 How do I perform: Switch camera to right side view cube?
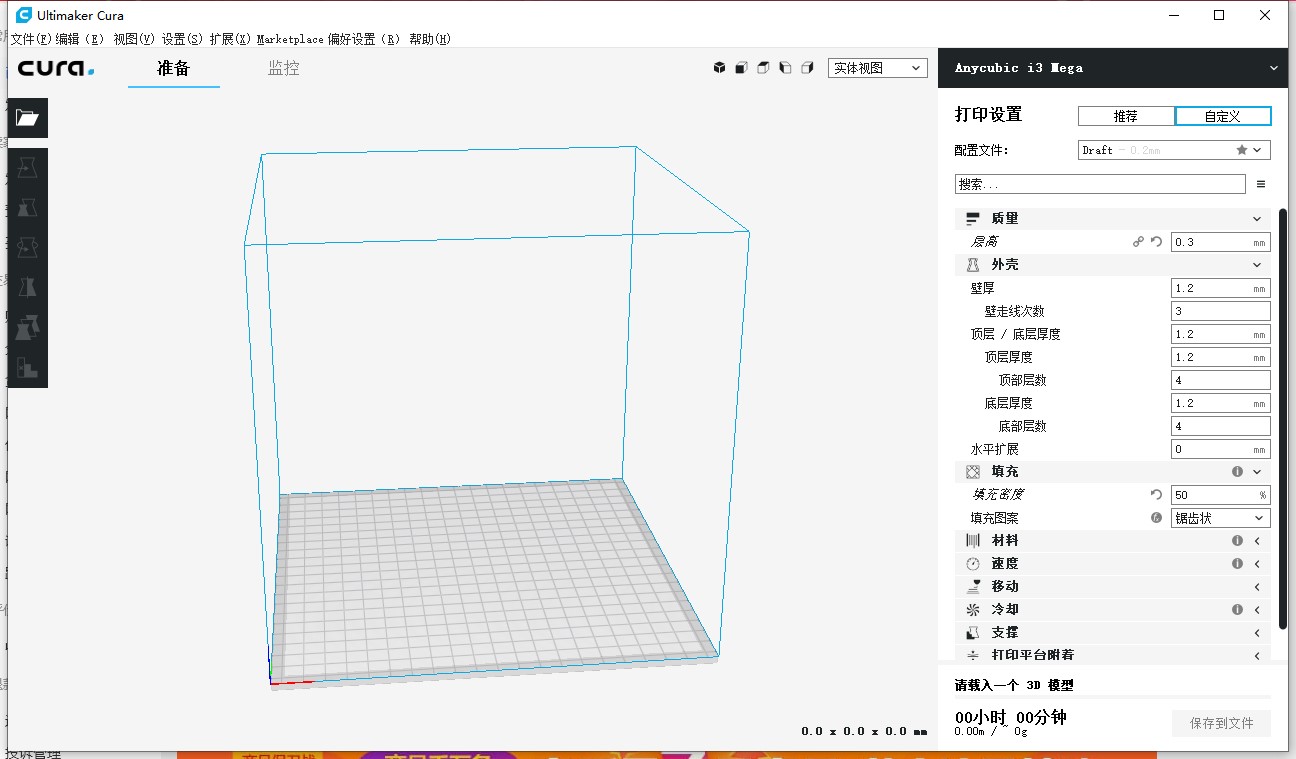coord(807,68)
